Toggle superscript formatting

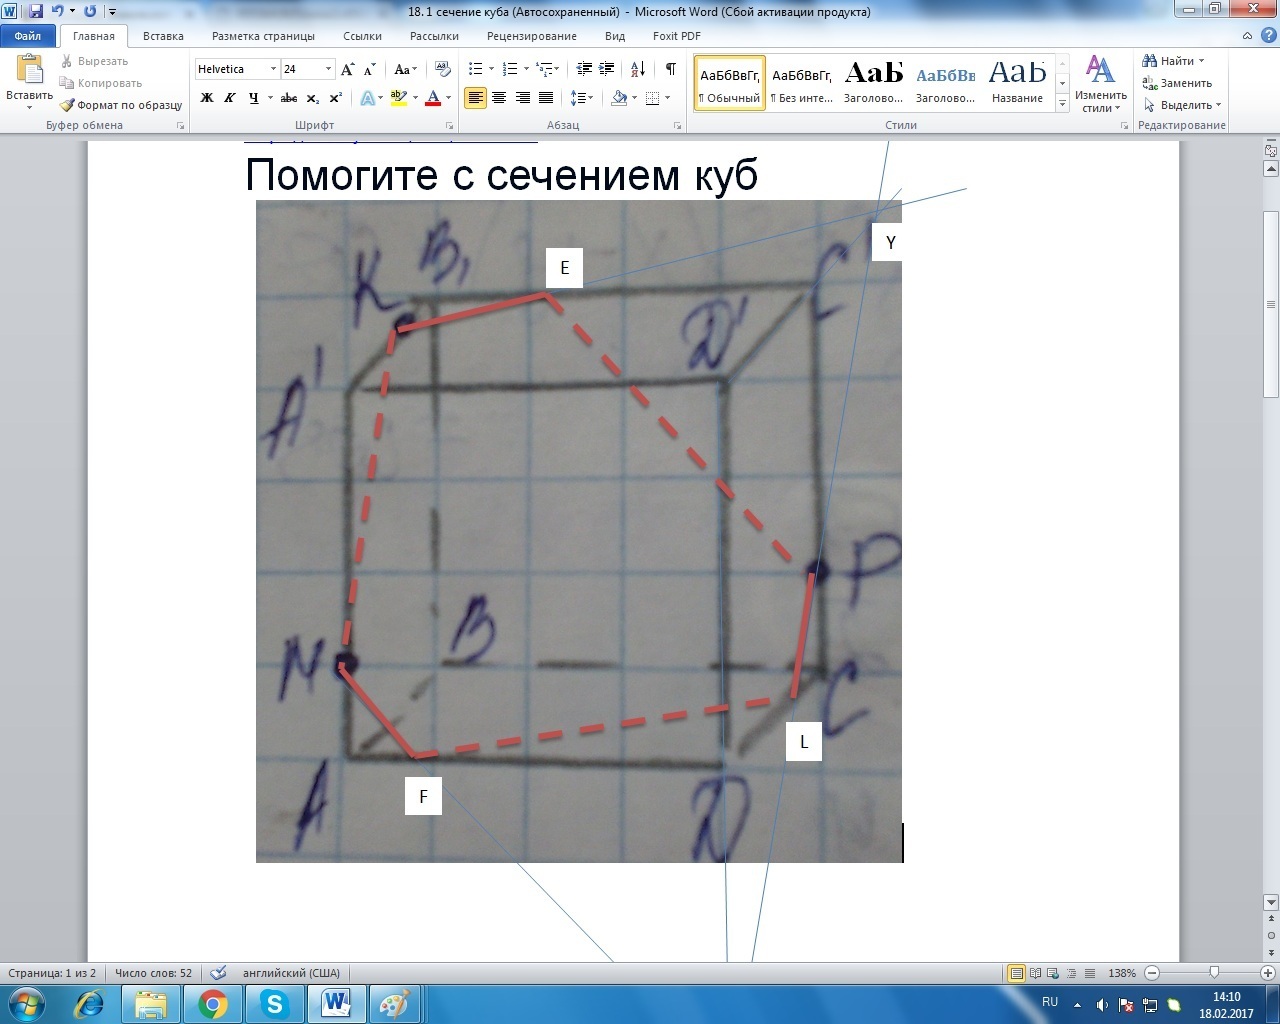click(336, 98)
